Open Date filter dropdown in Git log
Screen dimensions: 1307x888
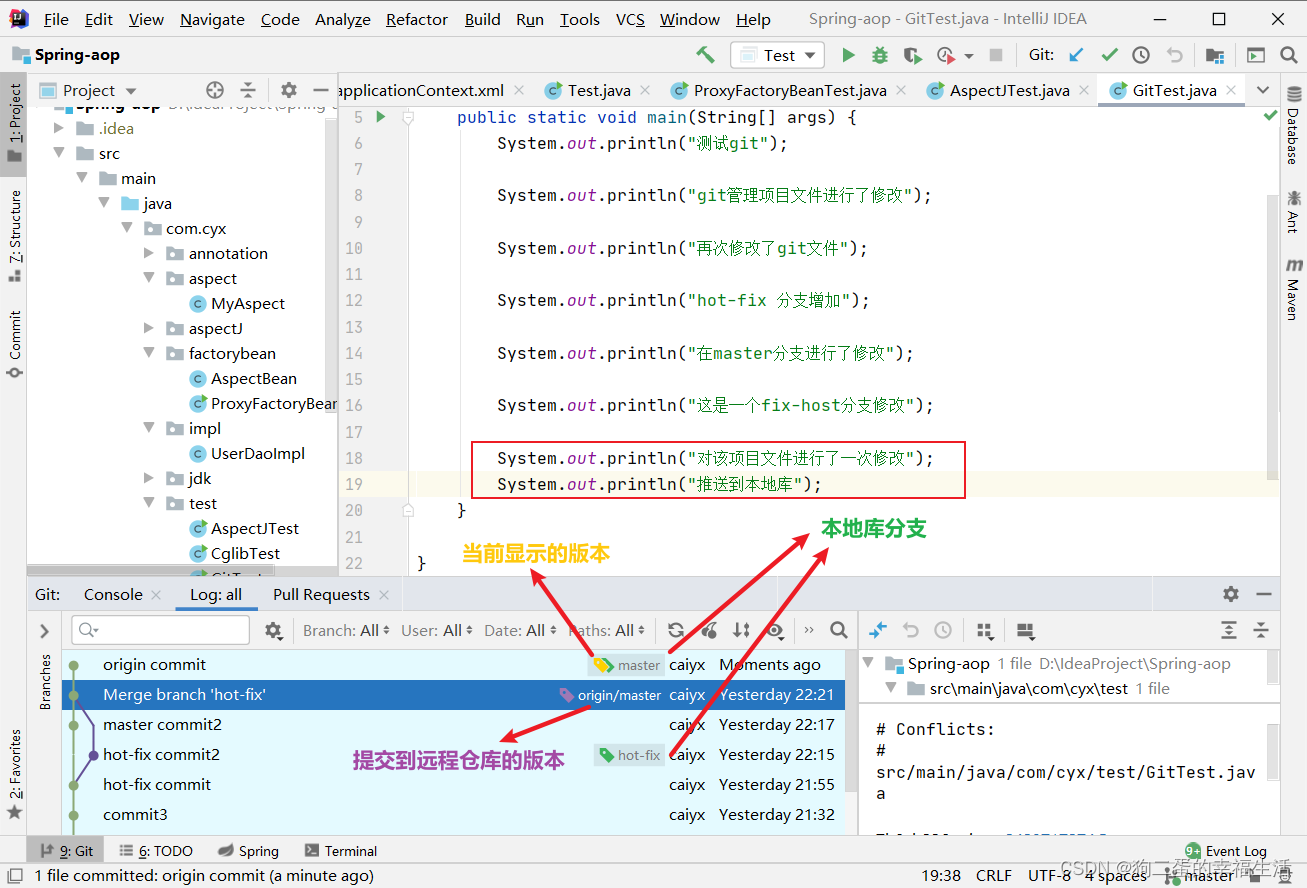click(x=521, y=630)
